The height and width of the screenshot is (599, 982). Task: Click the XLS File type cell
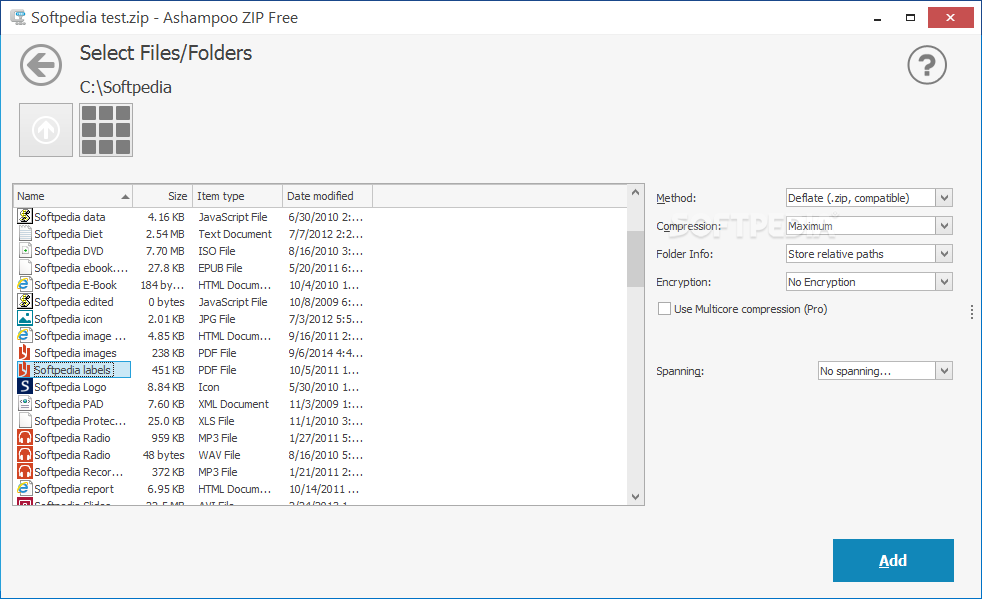(216, 420)
